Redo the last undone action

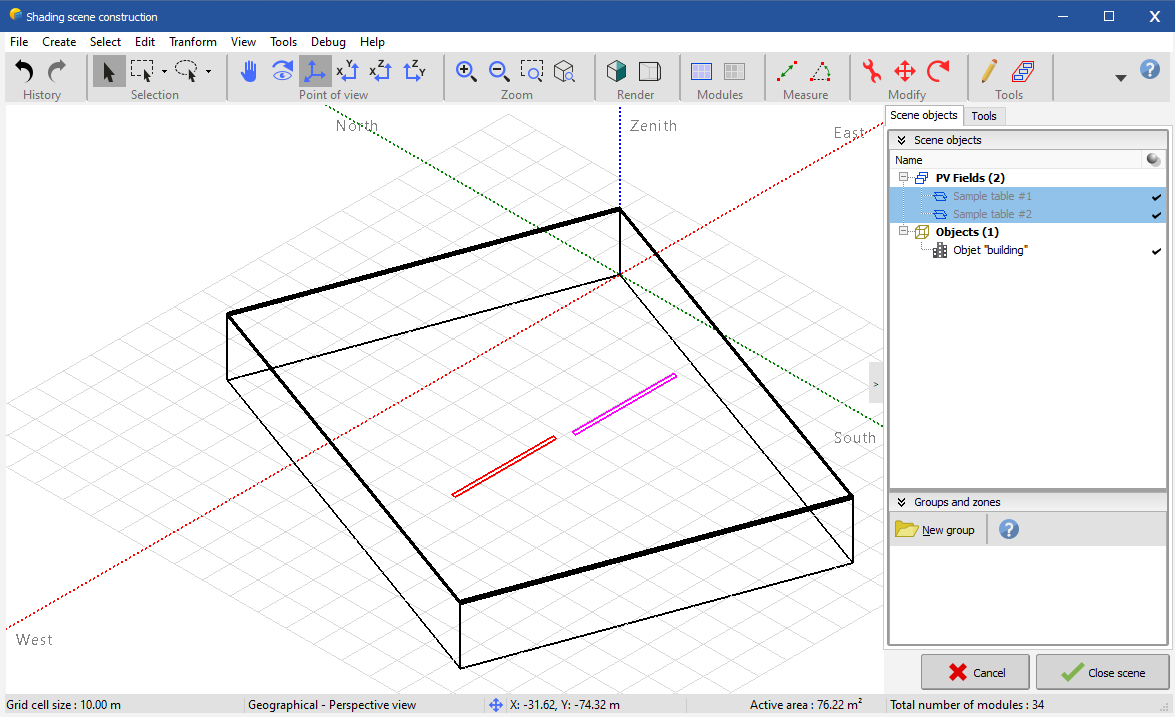coord(57,71)
